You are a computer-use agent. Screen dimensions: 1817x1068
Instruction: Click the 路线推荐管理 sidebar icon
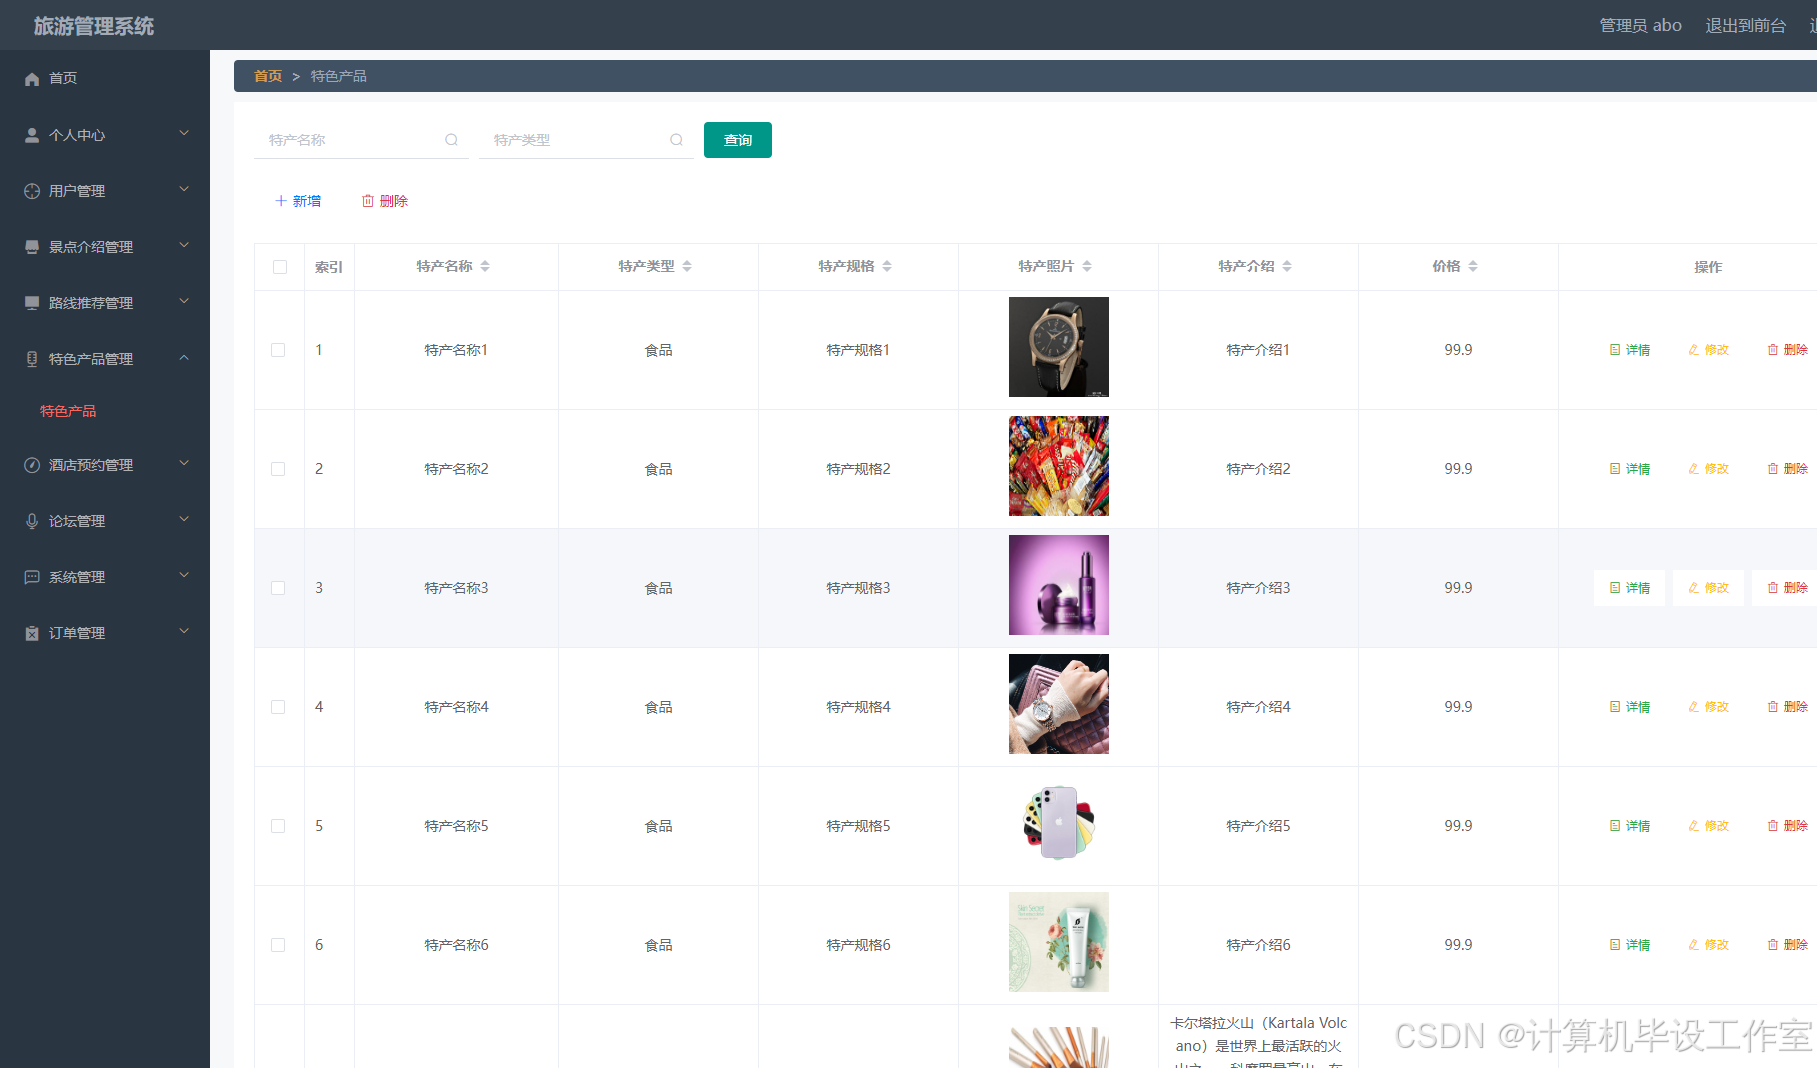(x=32, y=303)
